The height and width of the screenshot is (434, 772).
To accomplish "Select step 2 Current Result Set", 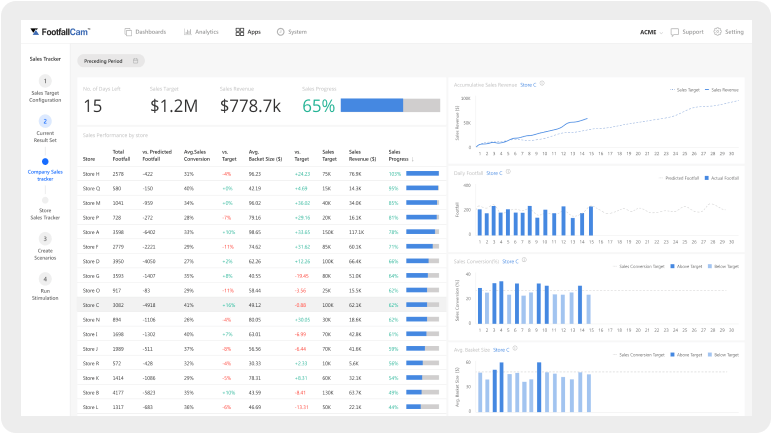I will tap(45, 129).
